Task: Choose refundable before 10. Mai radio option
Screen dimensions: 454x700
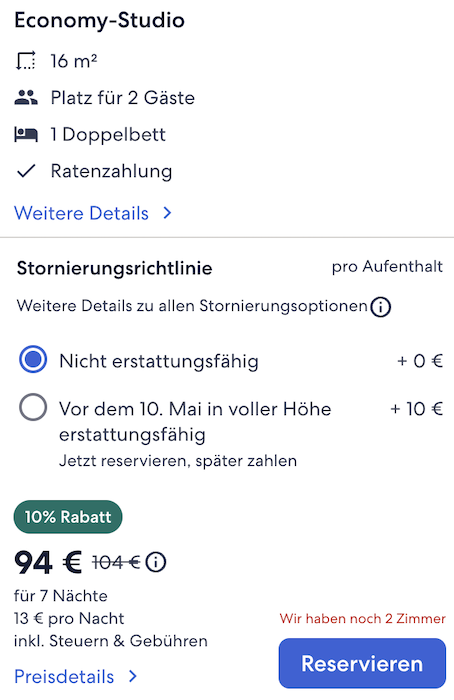Action: pos(33,407)
